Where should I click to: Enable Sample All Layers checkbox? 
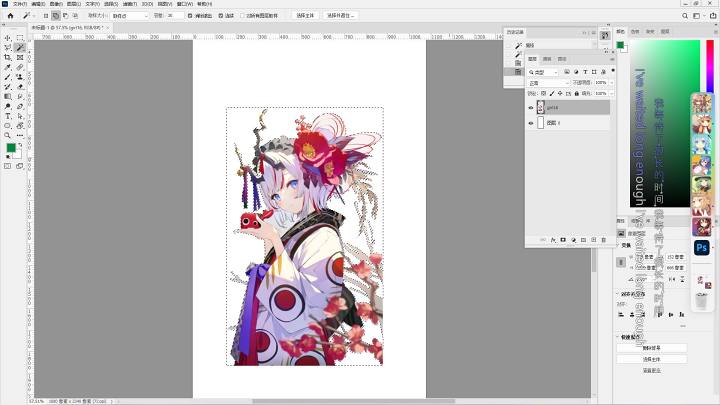tap(242, 16)
